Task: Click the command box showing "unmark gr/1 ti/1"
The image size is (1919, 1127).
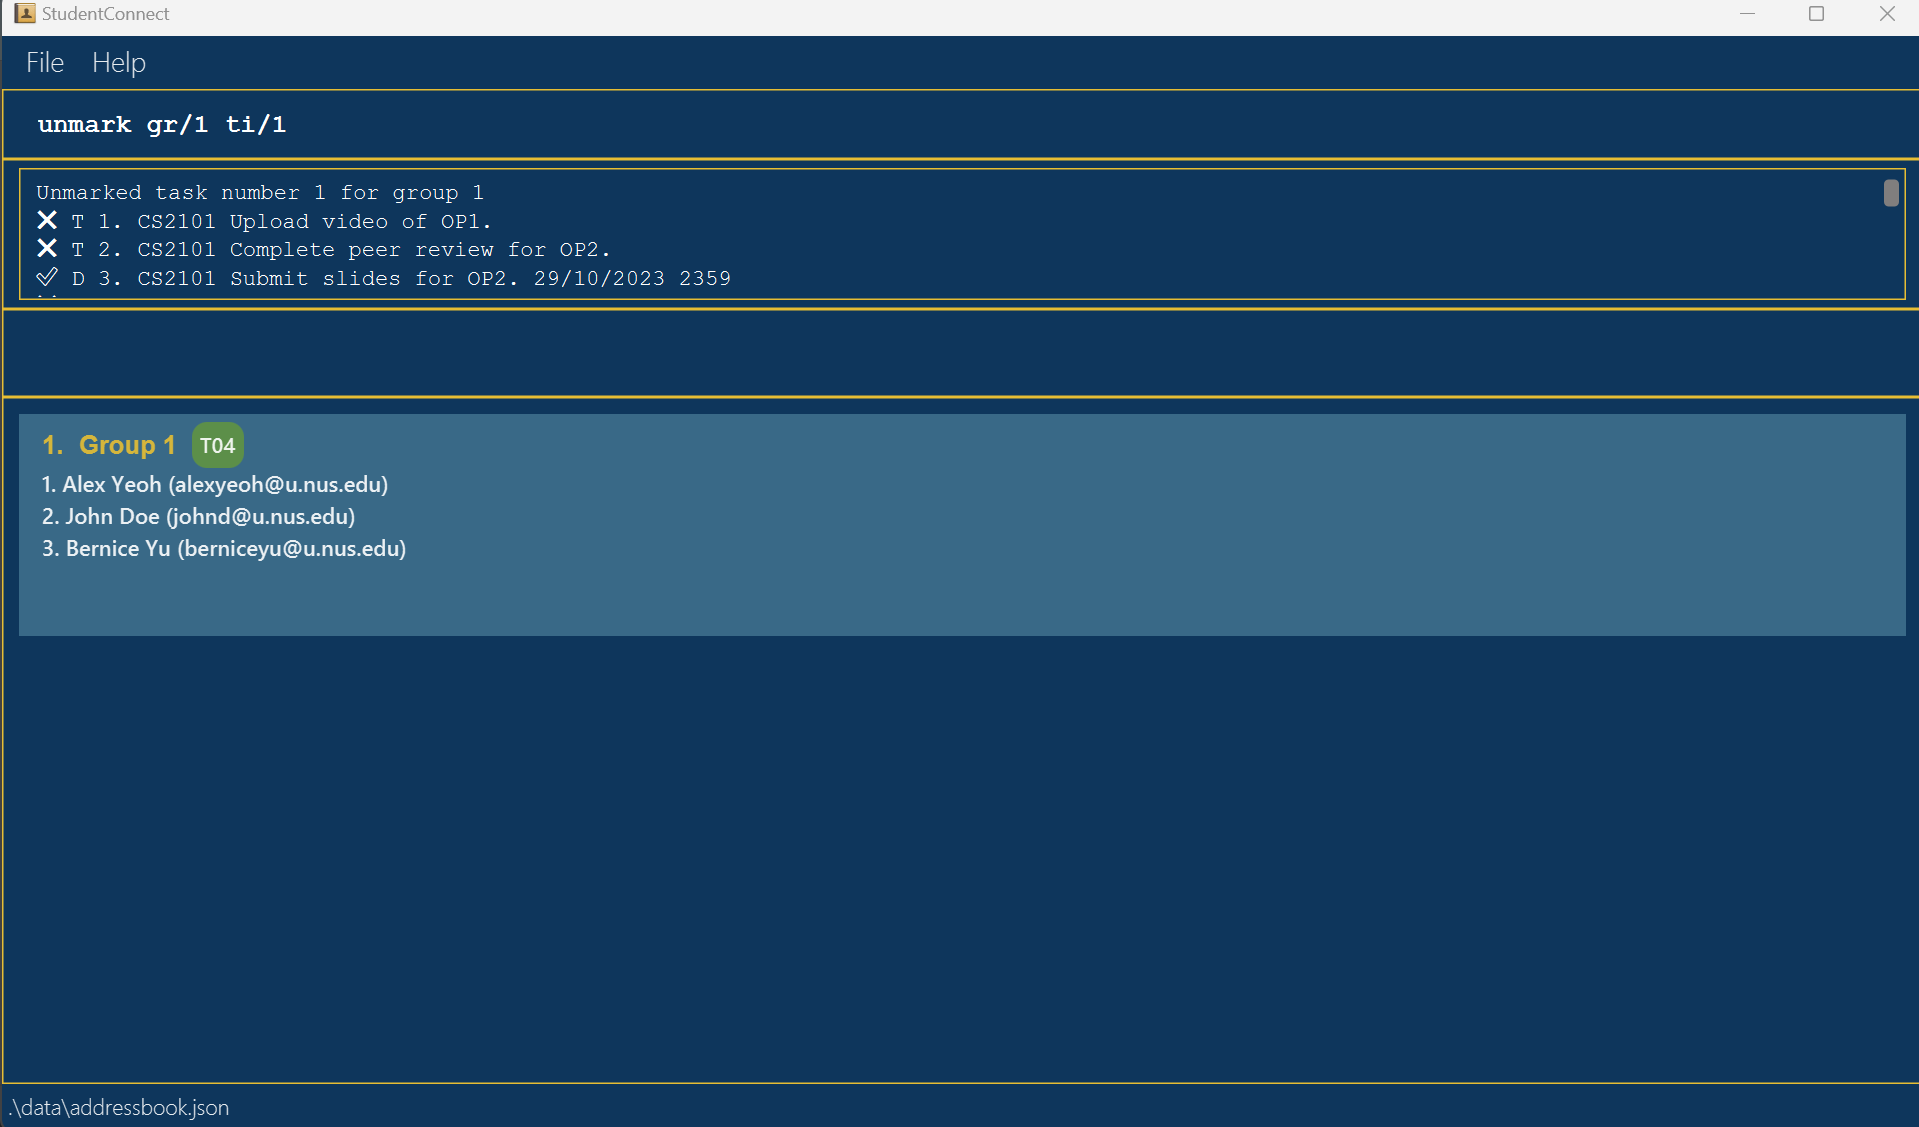Action: [161, 124]
